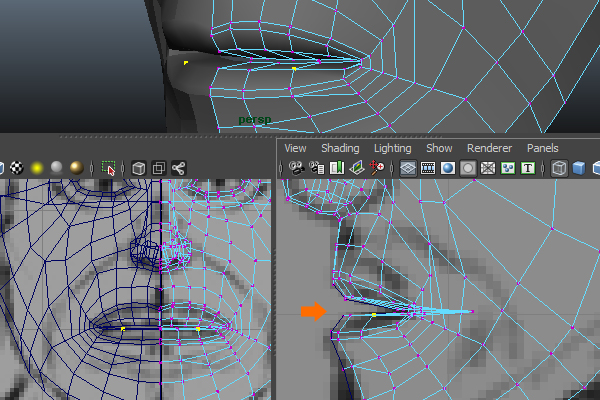
Task: Click the image plane icon
Action: [357, 168]
